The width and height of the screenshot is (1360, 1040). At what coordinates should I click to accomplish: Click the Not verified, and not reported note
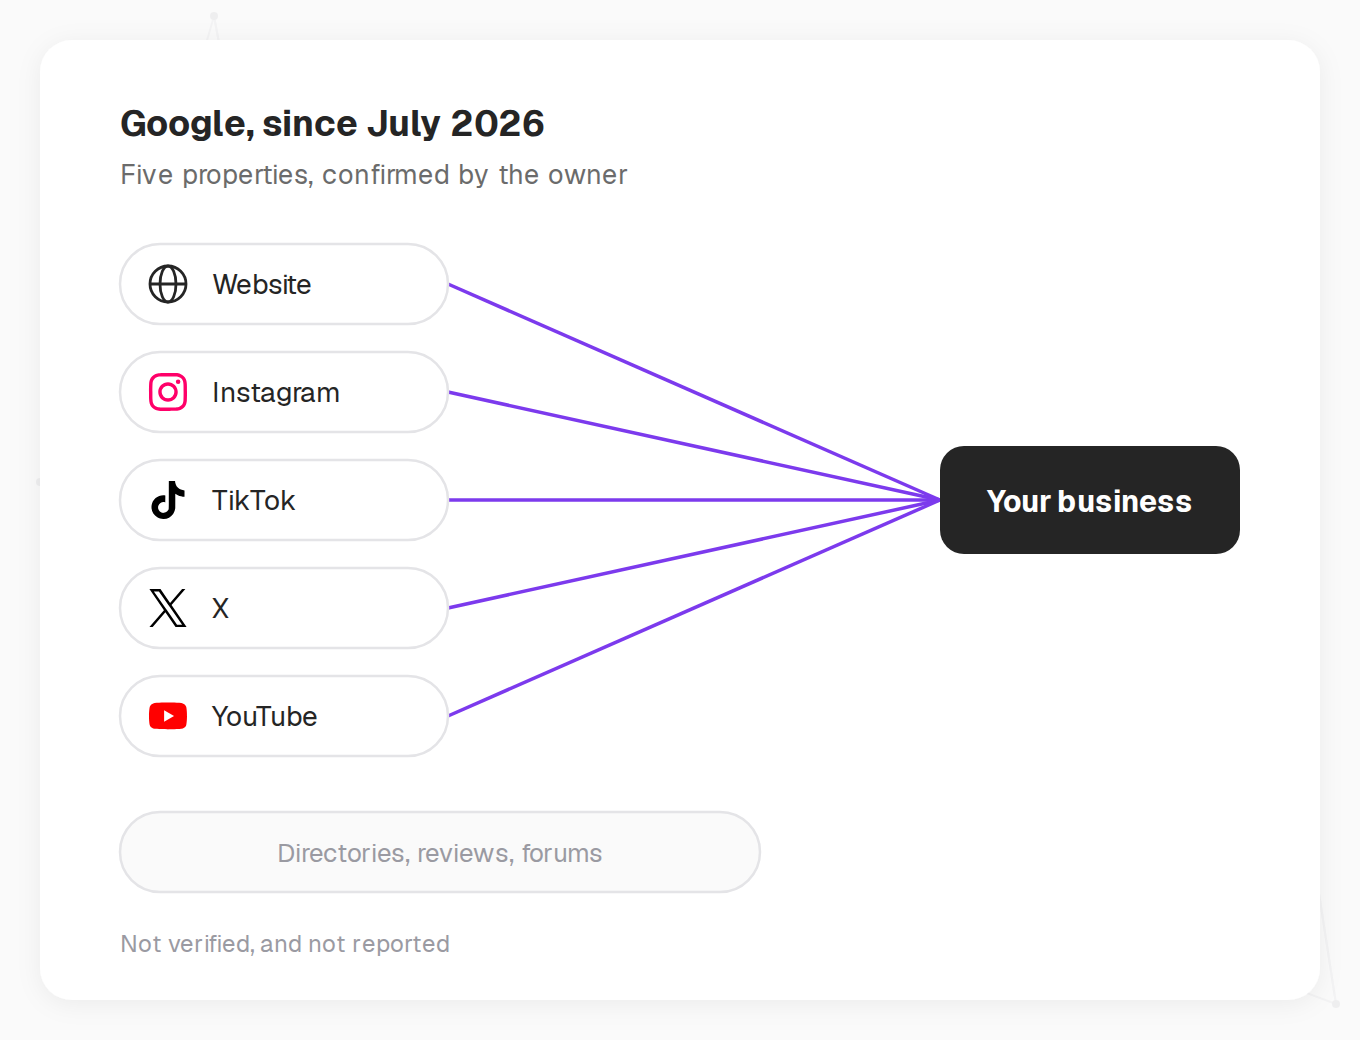pos(285,944)
